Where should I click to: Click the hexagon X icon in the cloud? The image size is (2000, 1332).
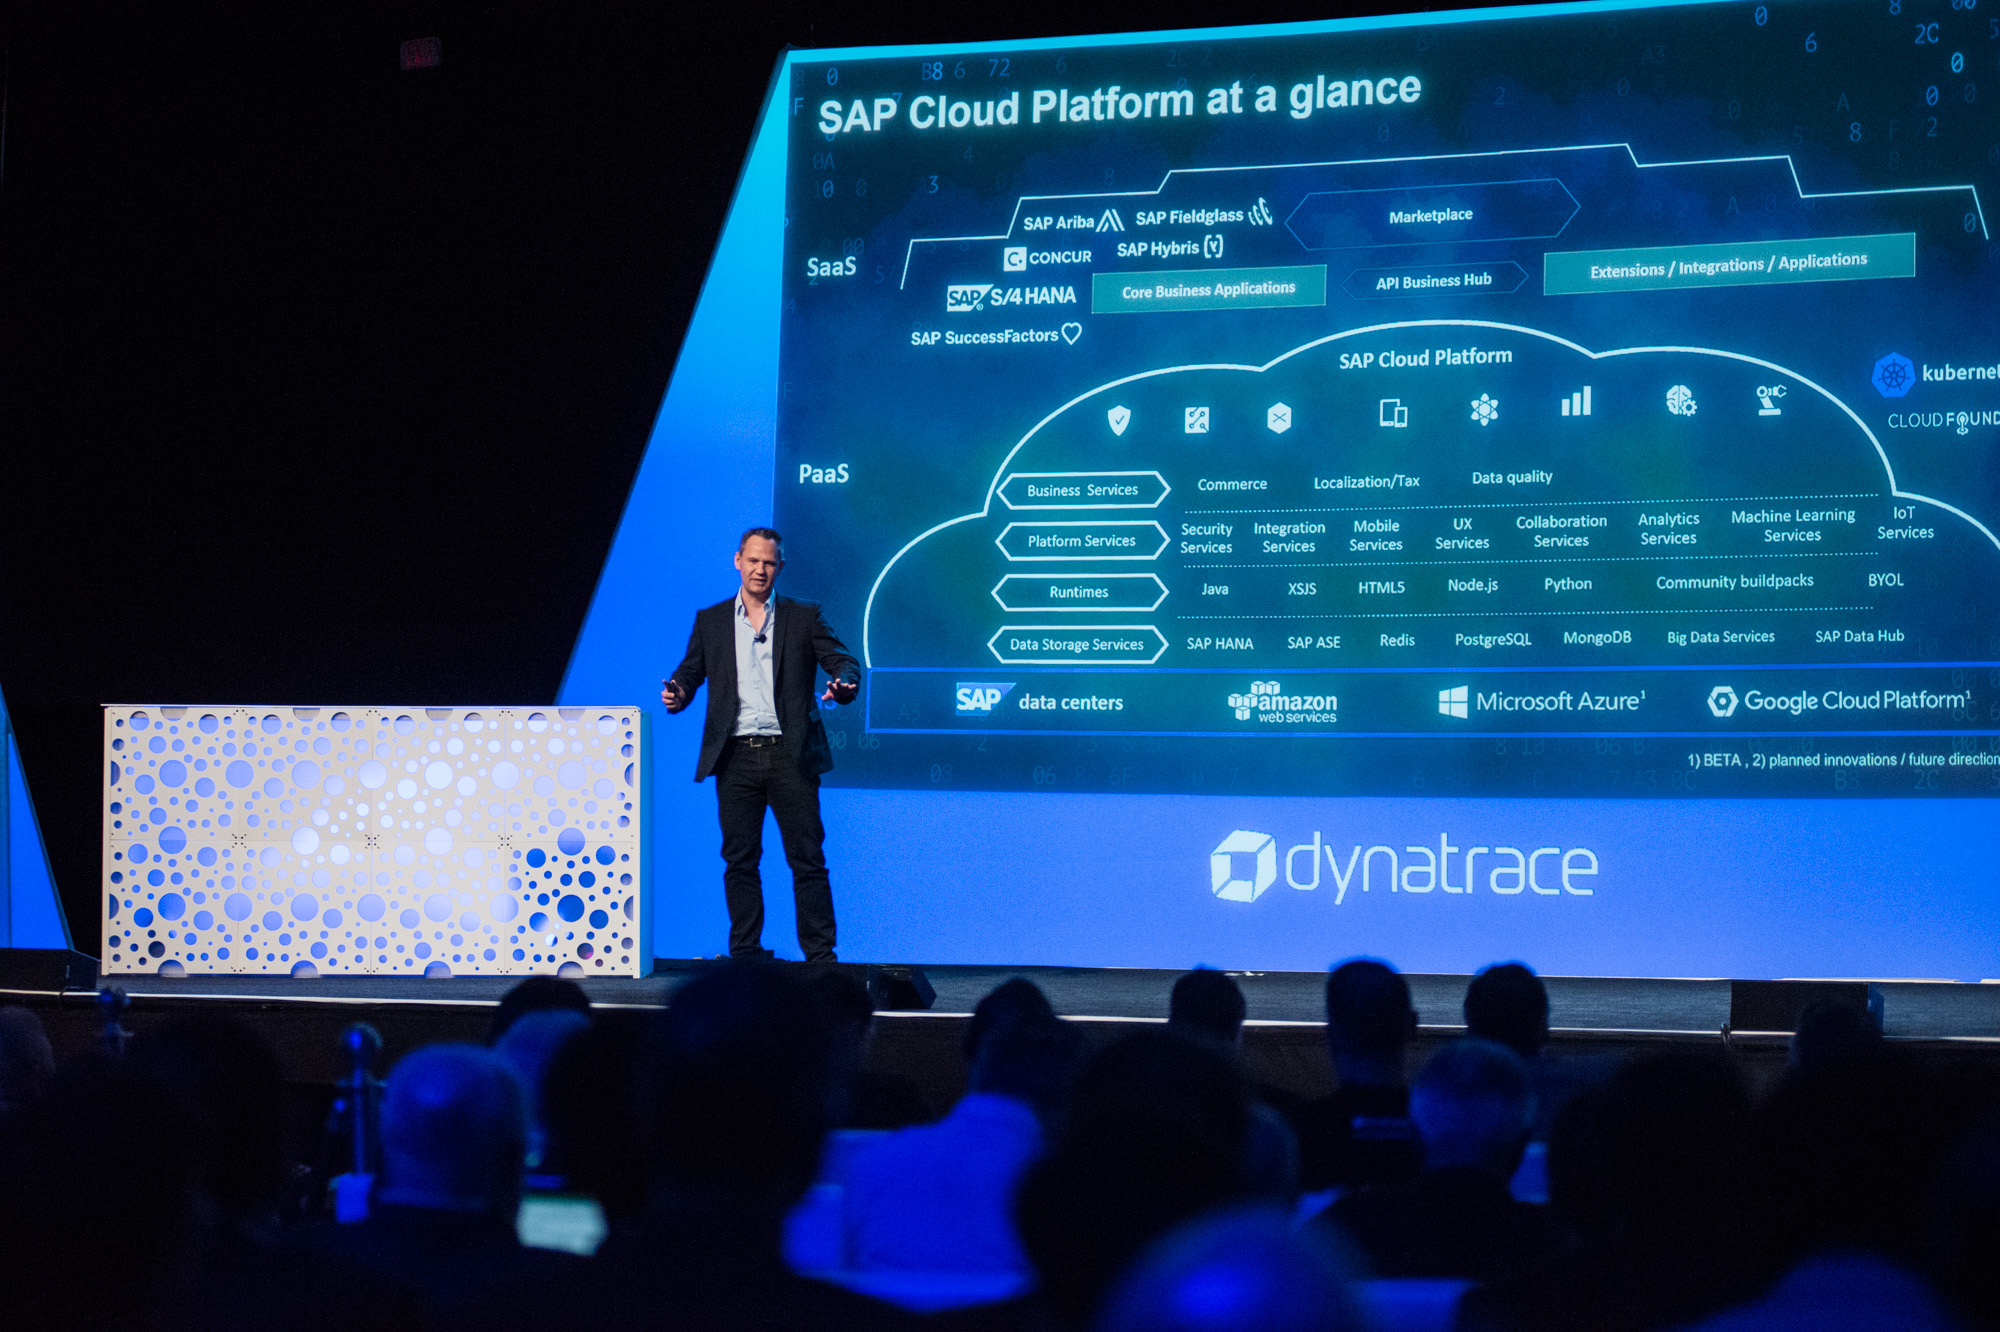1279,417
